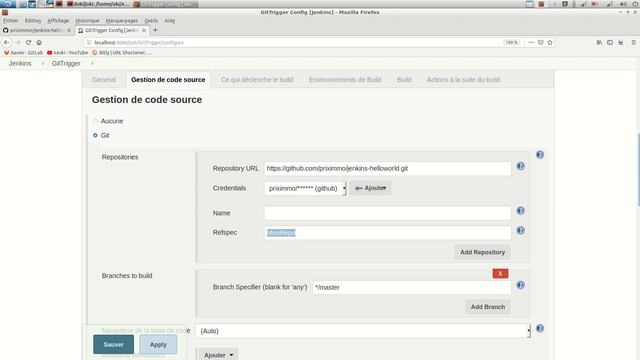Click the Add Repository button

pos(482,252)
